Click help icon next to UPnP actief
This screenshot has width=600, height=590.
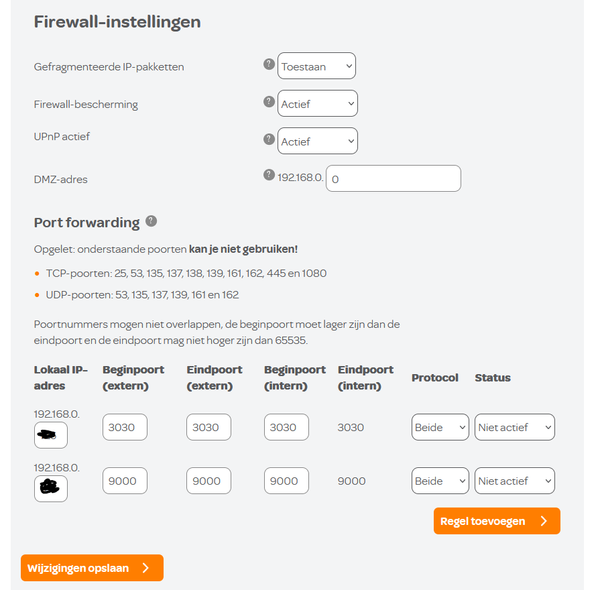click(268, 139)
